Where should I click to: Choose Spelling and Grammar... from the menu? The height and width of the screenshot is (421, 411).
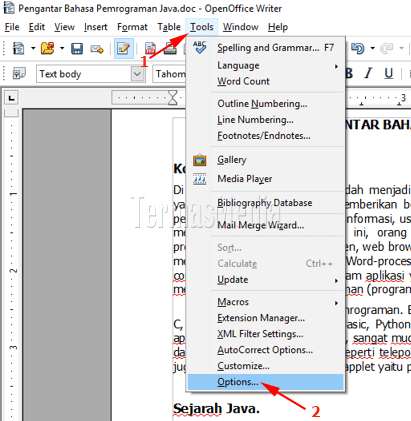click(x=266, y=48)
